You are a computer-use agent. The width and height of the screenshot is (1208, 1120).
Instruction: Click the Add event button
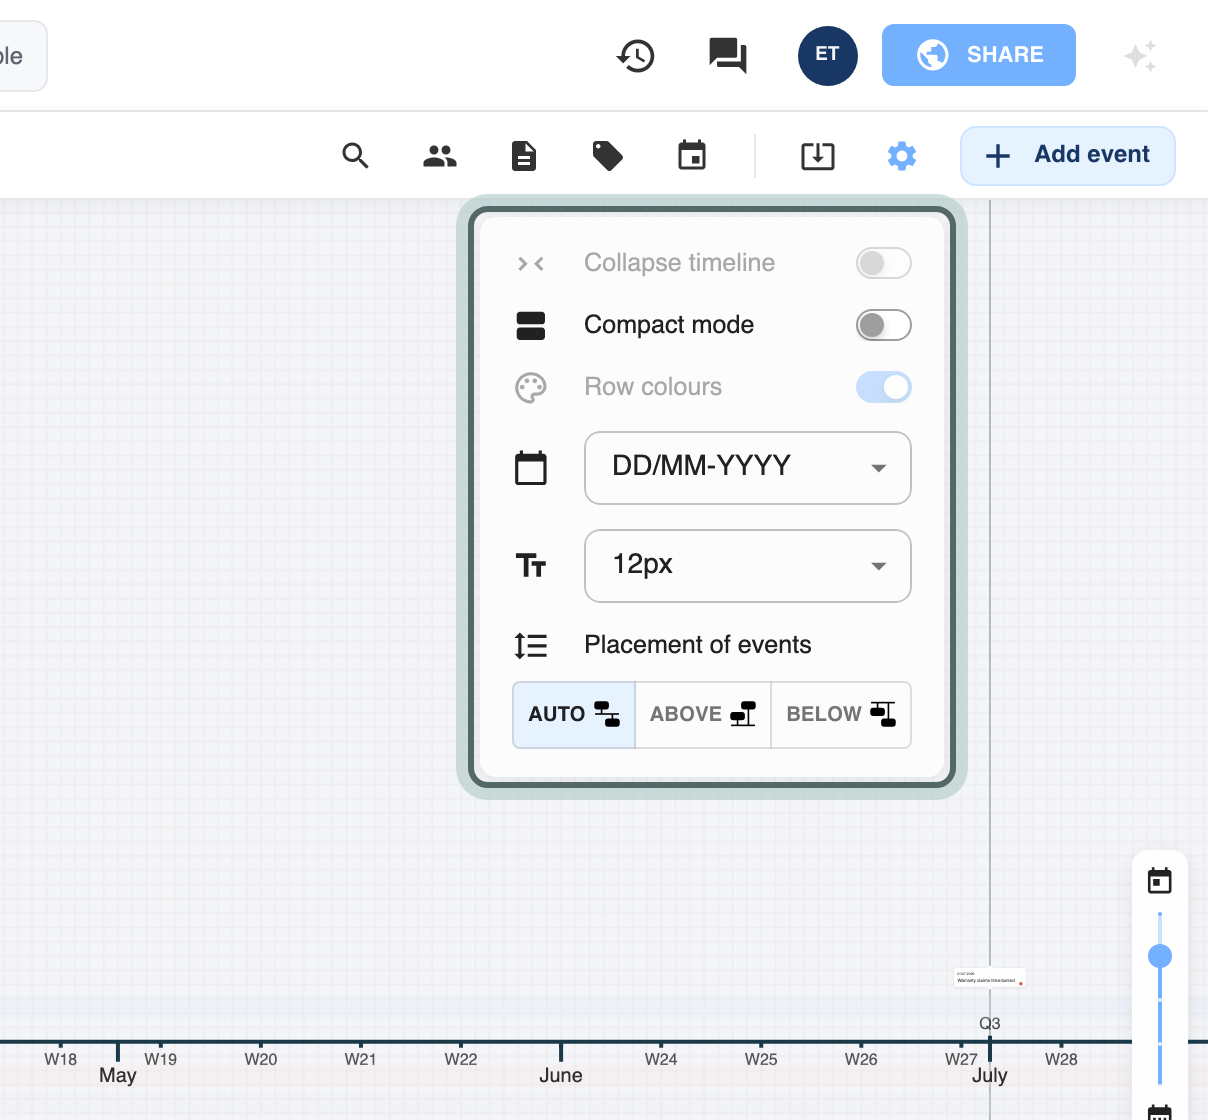point(1068,156)
